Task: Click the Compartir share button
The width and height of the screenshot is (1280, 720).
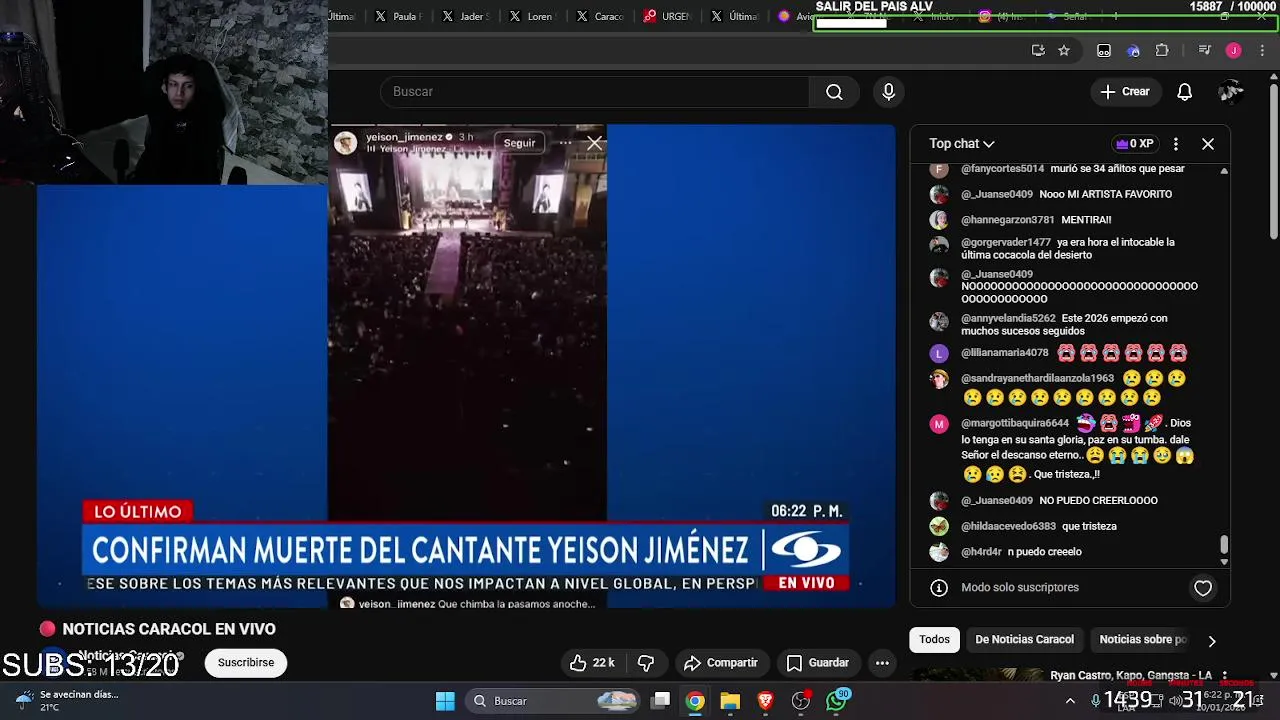Action: click(x=721, y=663)
